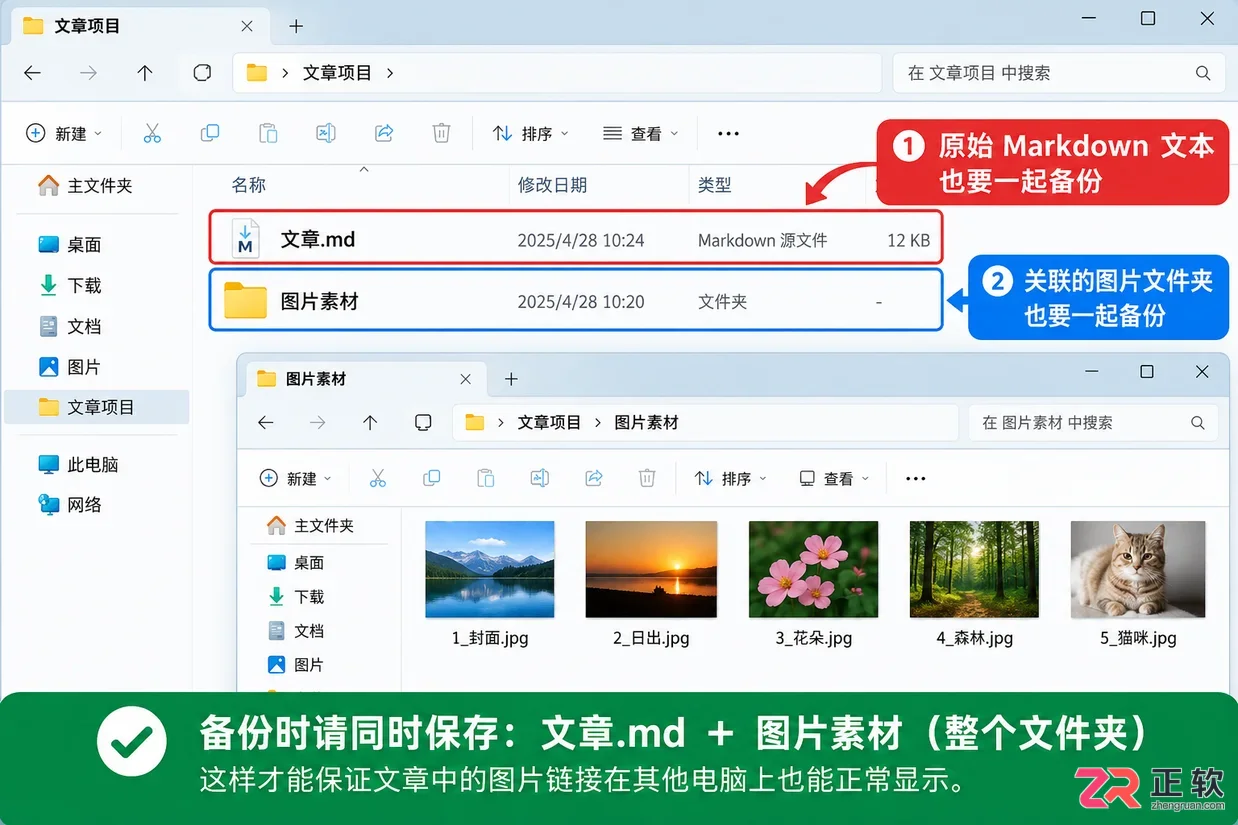This screenshot has height=825, width=1238.
Task: Select 5_猫咪.jpg cat thumbnail
Action: pyautogui.click(x=1138, y=569)
